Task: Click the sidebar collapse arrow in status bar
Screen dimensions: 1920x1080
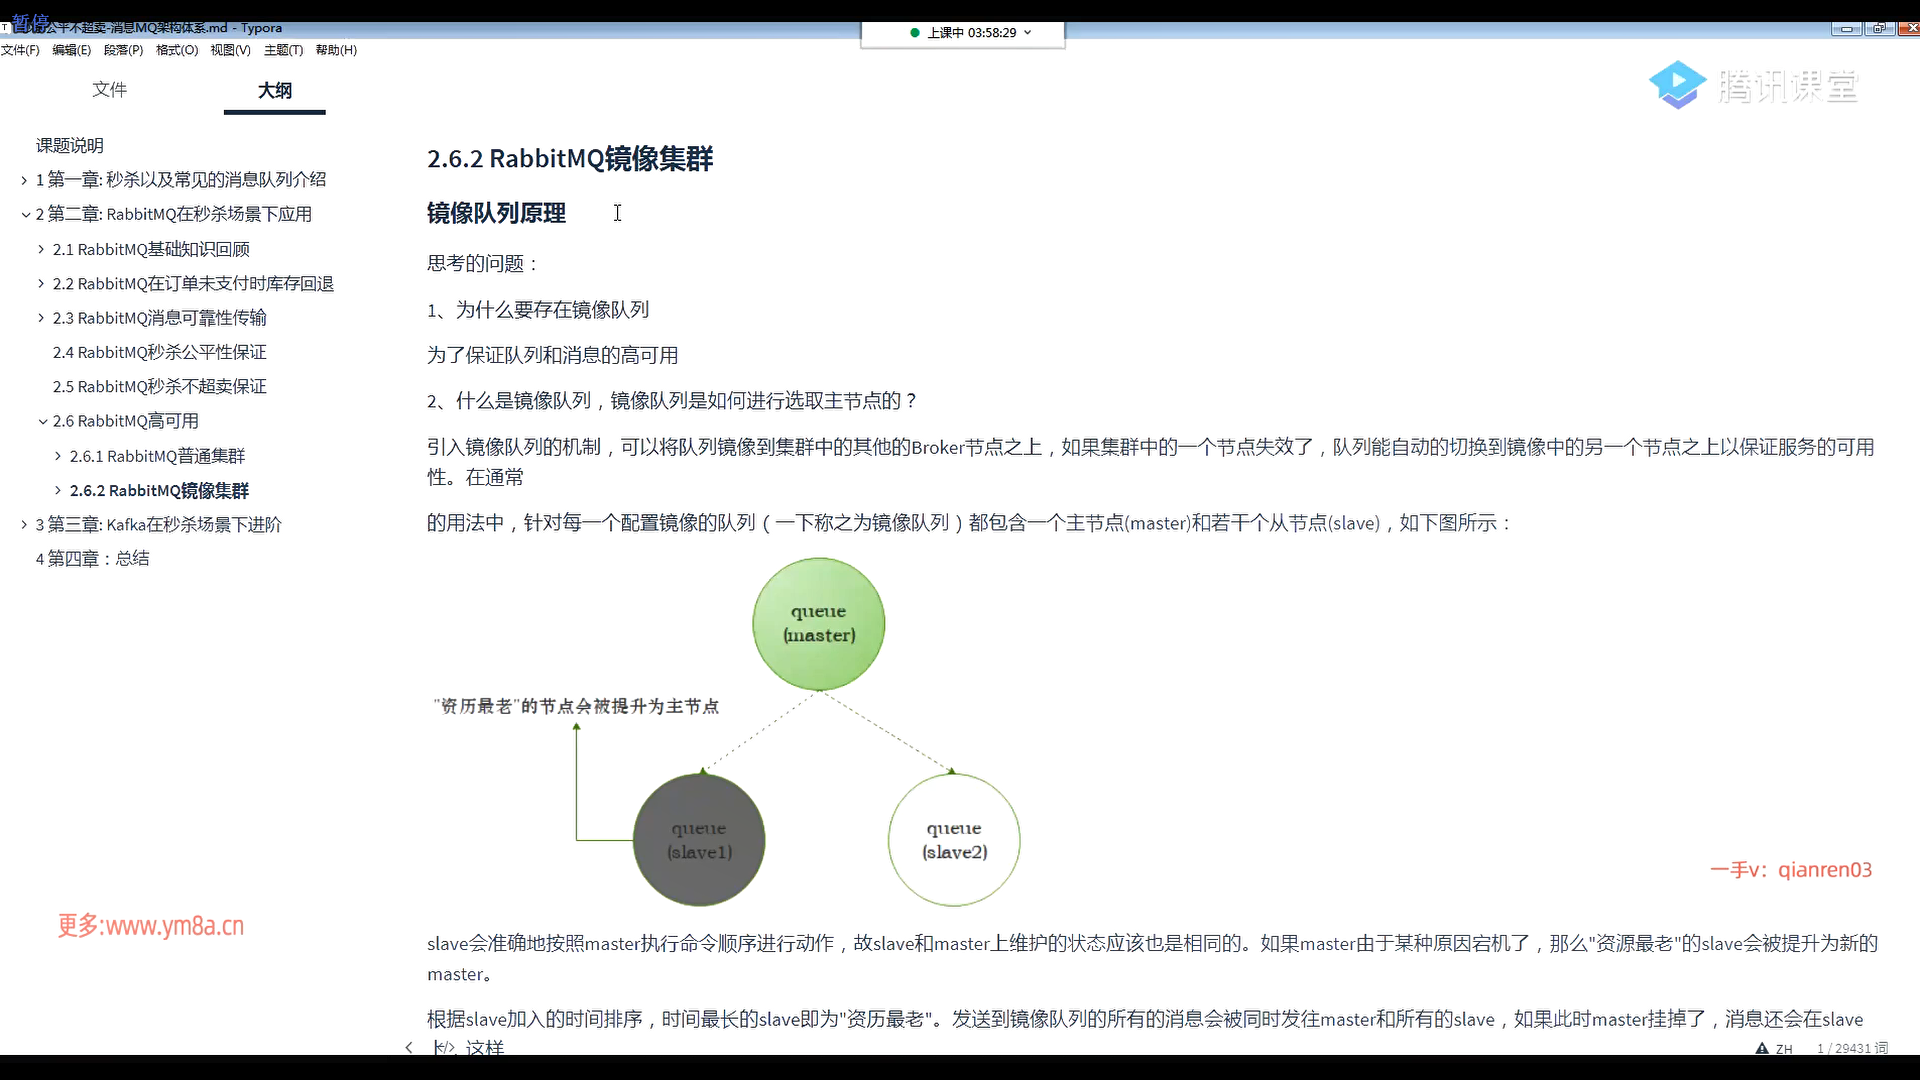Action: [408, 1047]
